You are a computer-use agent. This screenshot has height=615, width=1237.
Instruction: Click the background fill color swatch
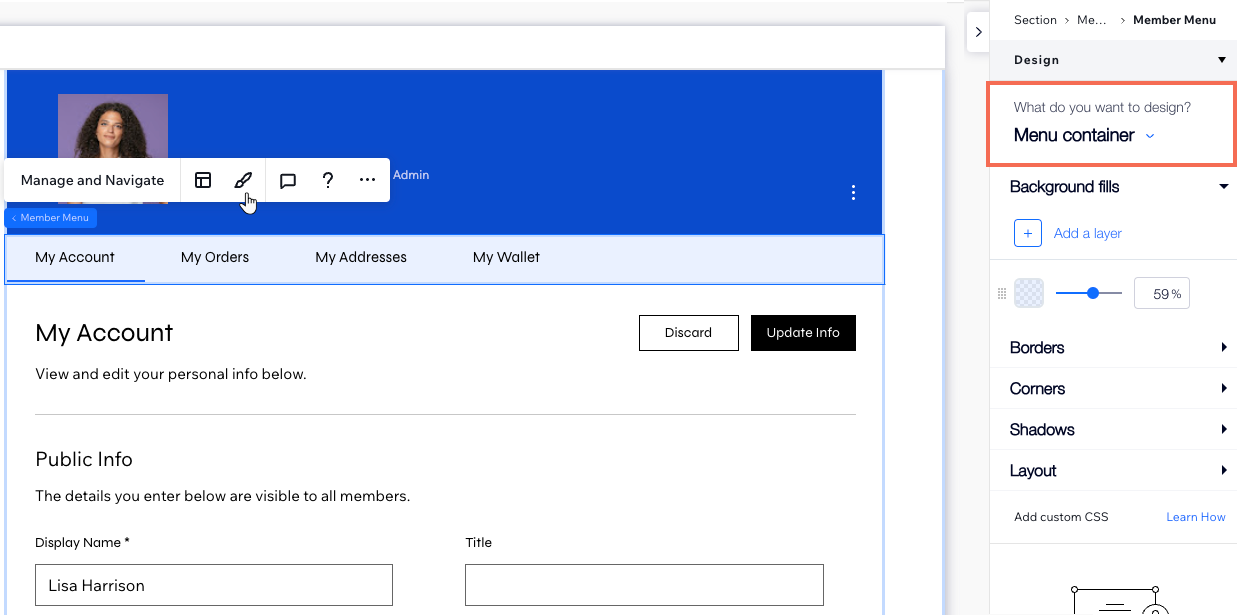click(1028, 292)
